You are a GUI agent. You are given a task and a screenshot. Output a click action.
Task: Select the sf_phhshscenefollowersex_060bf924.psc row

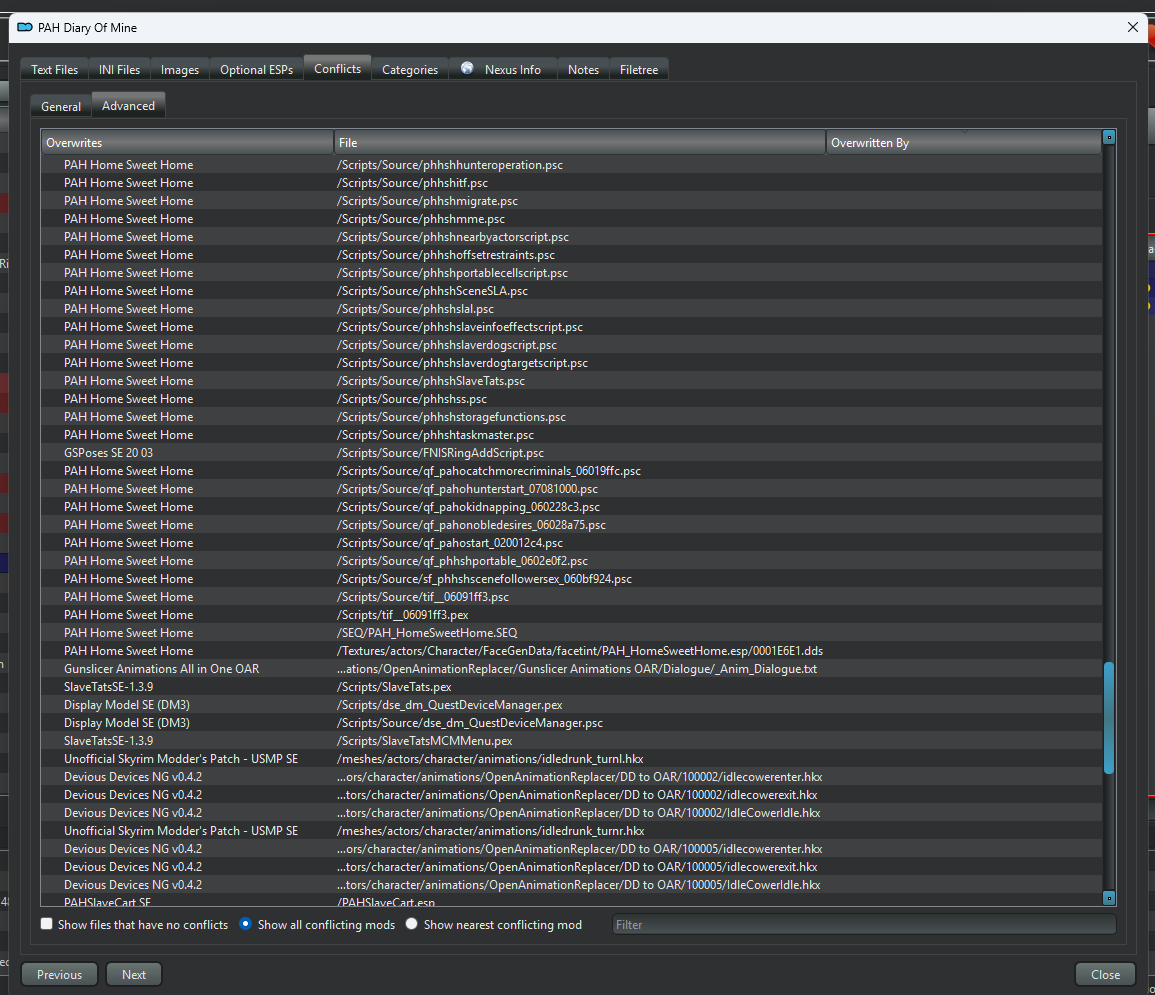click(x=572, y=579)
